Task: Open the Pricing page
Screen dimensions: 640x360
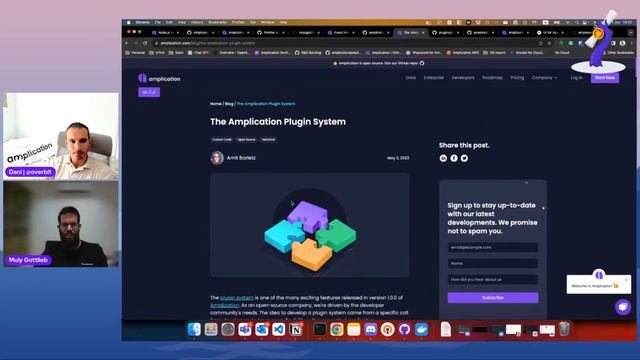Action: (517, 78)
